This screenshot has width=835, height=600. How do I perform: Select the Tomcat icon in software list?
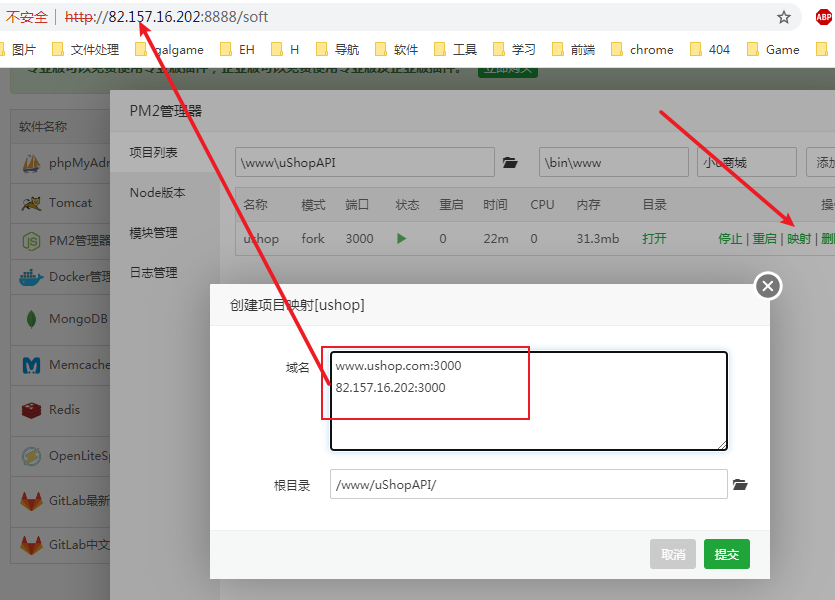coord(31,203)
